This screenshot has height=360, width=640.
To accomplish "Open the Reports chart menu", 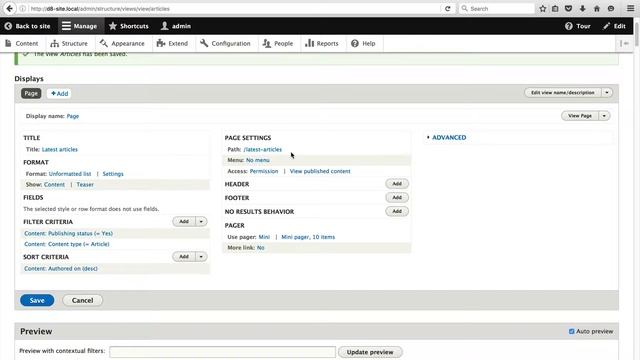I will (322, 43).
